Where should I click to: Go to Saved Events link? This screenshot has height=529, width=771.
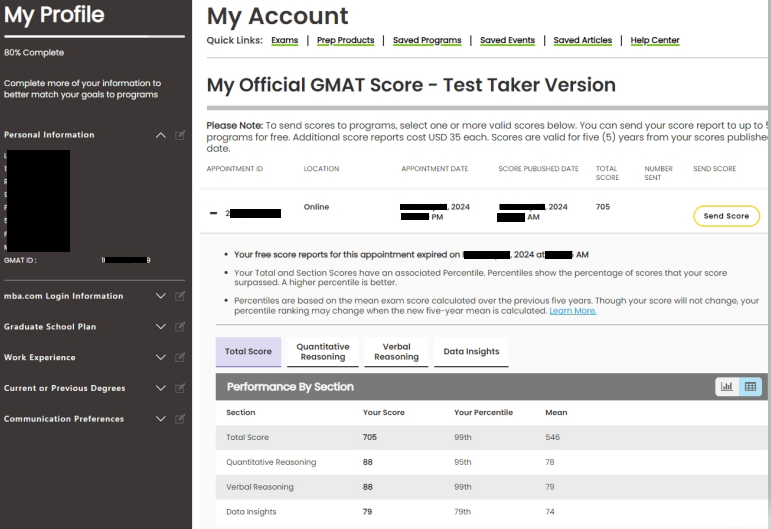[x=507, y=40]
